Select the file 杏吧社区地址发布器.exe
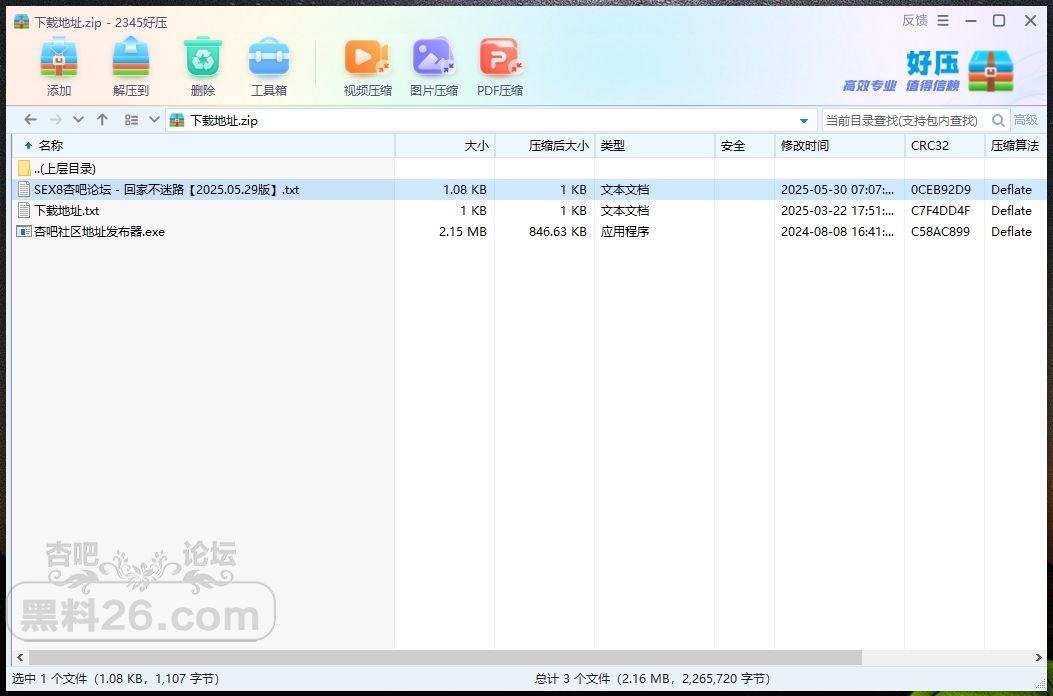This screenshot has height=696, width=1053. 529,231
